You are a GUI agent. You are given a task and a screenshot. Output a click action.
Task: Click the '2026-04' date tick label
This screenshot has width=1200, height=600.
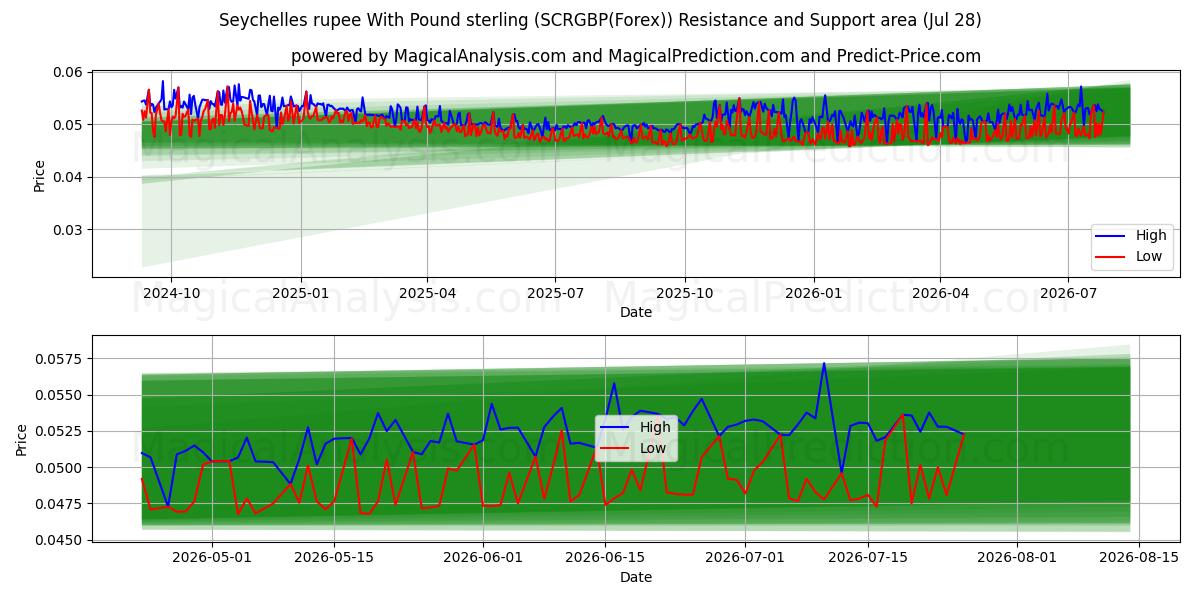939,294
